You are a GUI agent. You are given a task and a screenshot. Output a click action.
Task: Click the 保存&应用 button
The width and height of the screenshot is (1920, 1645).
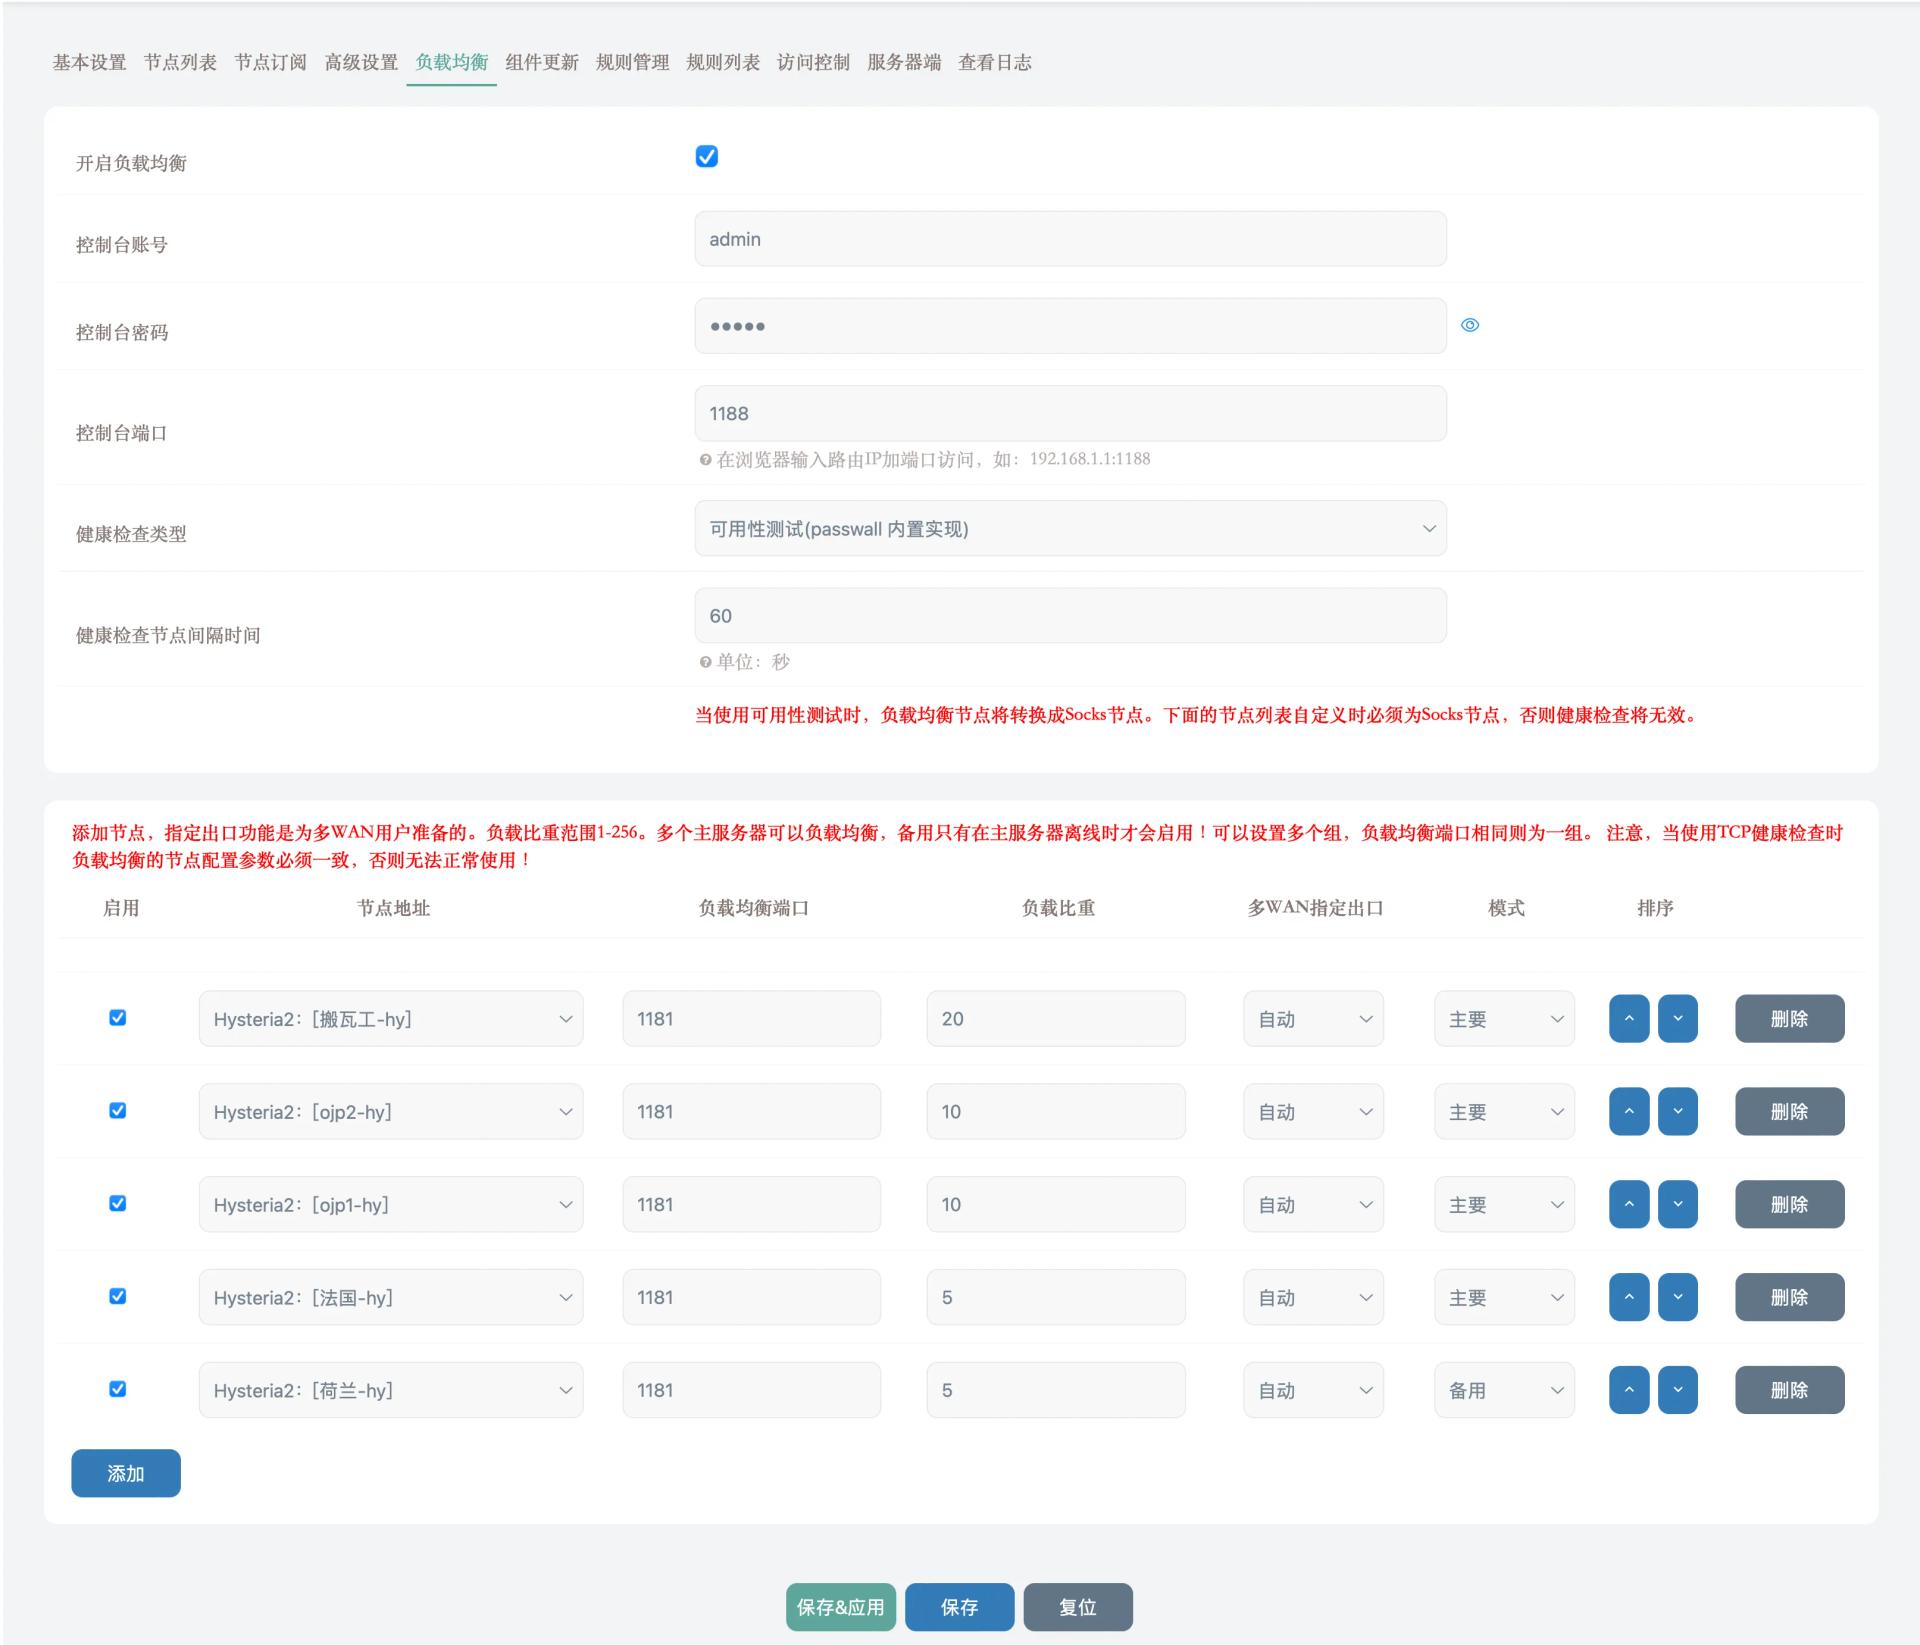pos(840,1607)
